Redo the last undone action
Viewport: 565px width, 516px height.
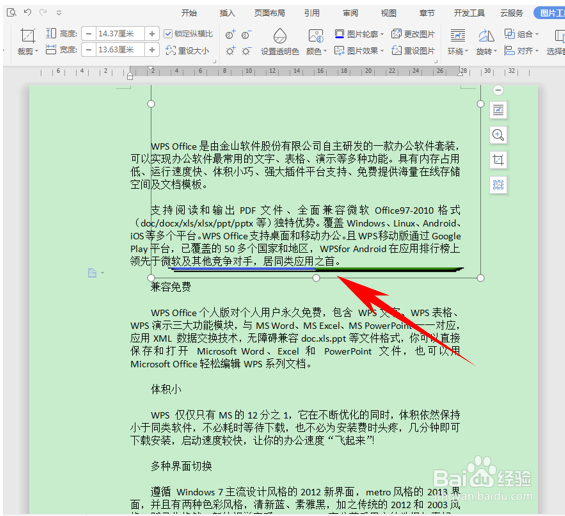tap(43, 12)
